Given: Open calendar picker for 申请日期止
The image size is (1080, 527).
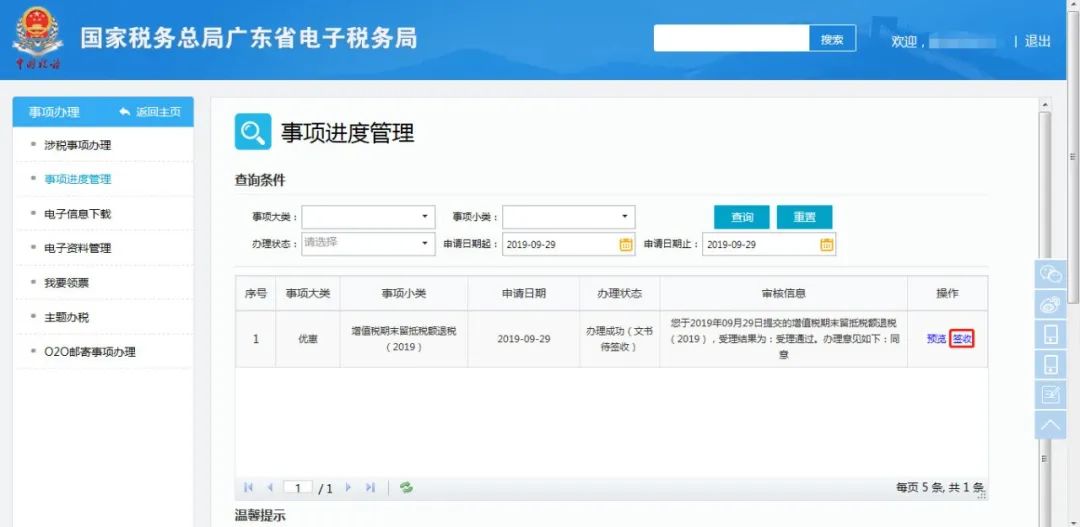Looking at the screenshot, I should pyautogui.click(x=827, y=245).
